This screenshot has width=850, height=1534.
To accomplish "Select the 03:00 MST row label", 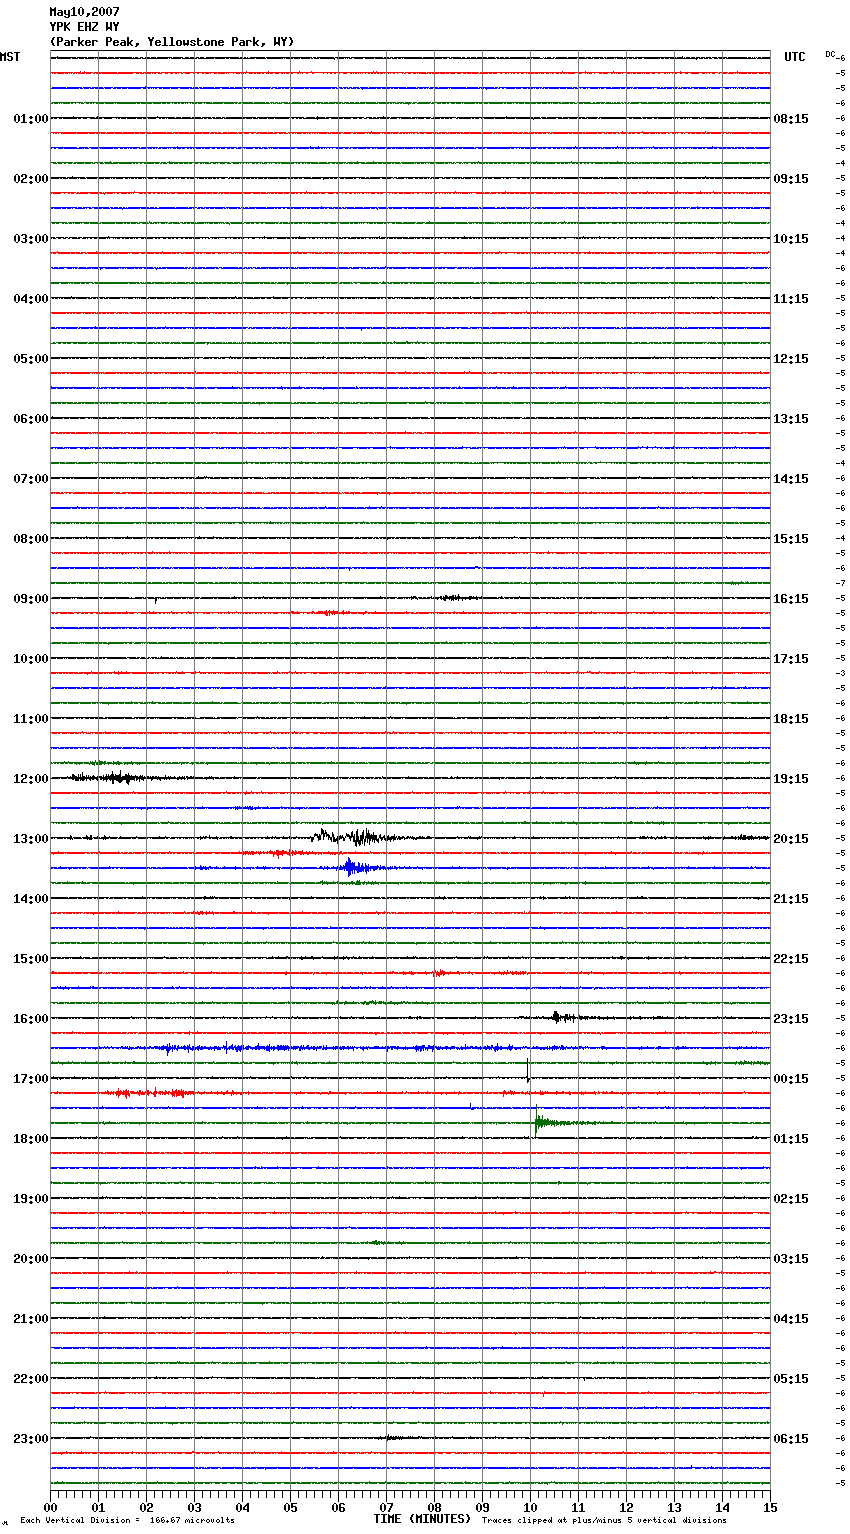I will coord(30,239).
